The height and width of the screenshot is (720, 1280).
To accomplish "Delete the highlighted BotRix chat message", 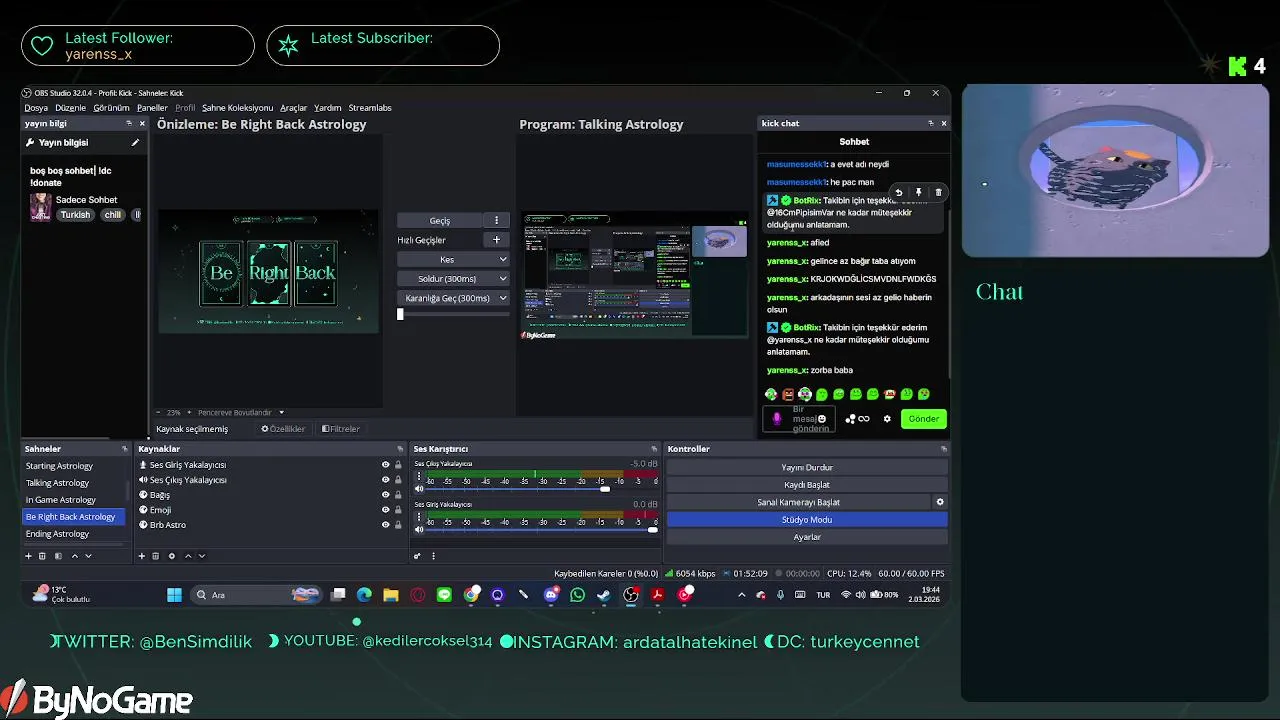I will (x=938, y=192).
